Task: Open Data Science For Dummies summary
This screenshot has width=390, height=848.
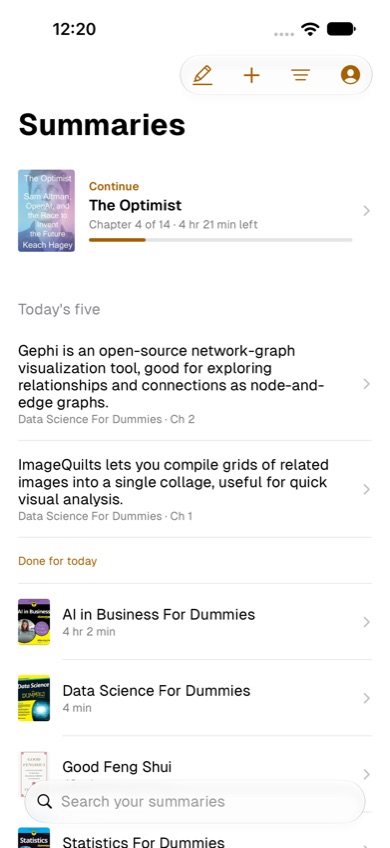Action: pyautogui.click(x=195, y=698)
